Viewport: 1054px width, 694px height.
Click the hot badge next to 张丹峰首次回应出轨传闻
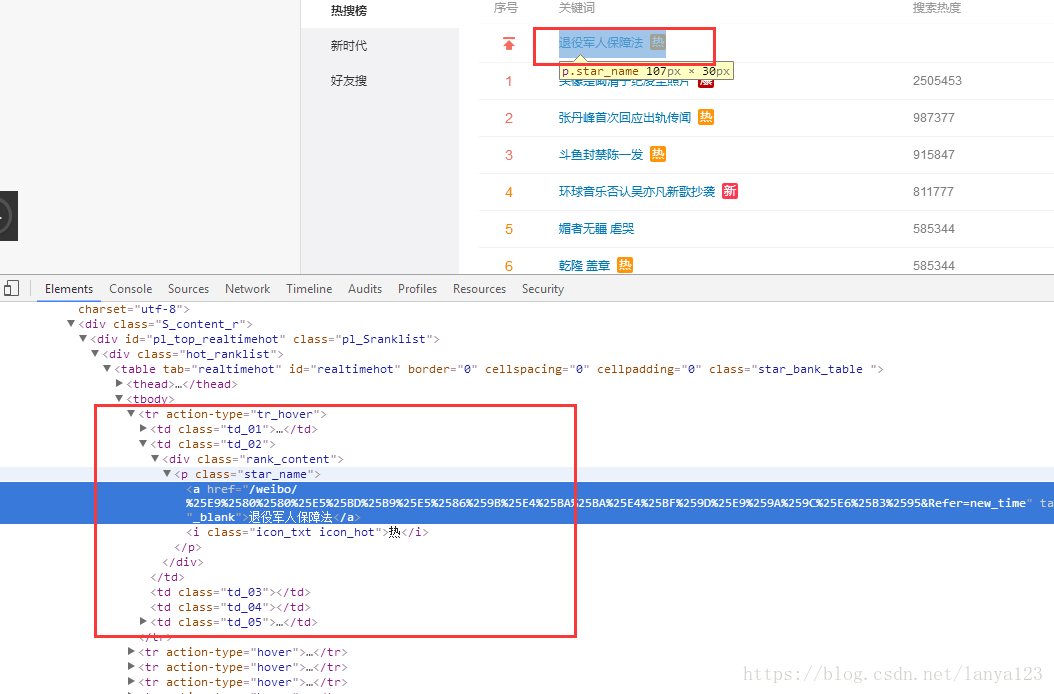(706, 117)
